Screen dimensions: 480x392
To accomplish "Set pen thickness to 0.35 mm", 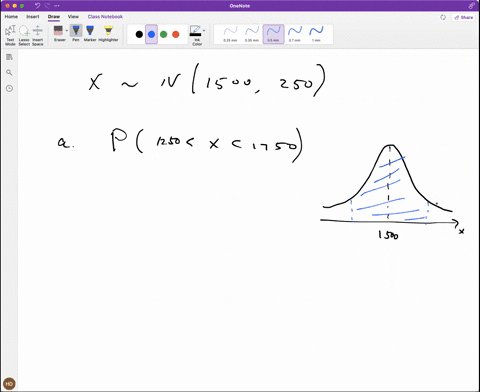I will coord(252,34).
